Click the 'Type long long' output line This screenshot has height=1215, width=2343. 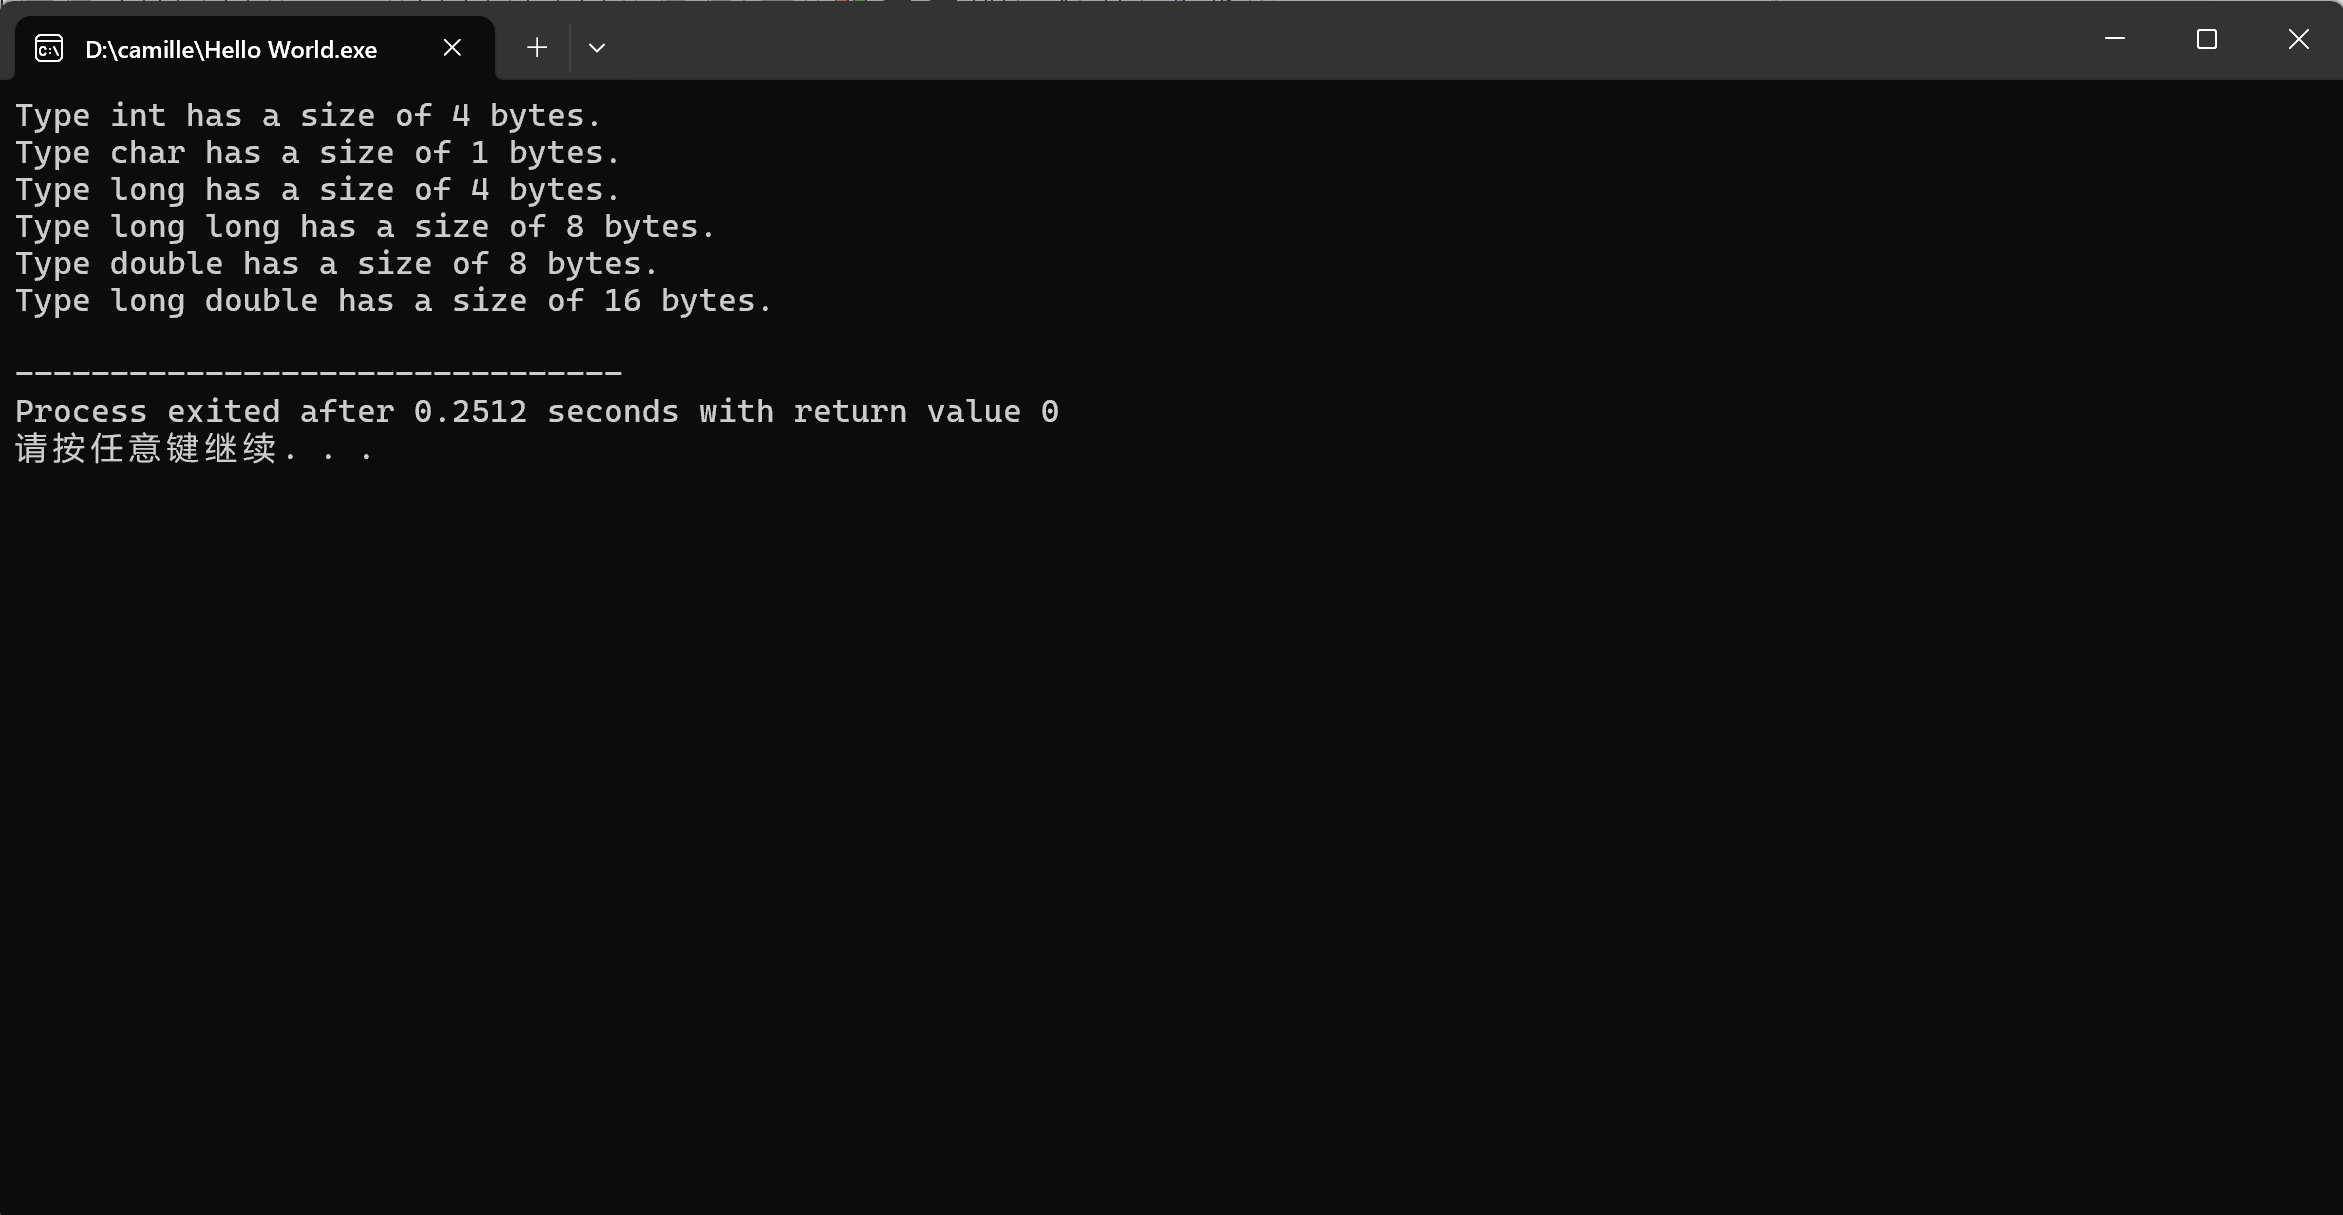pos(365,227)
